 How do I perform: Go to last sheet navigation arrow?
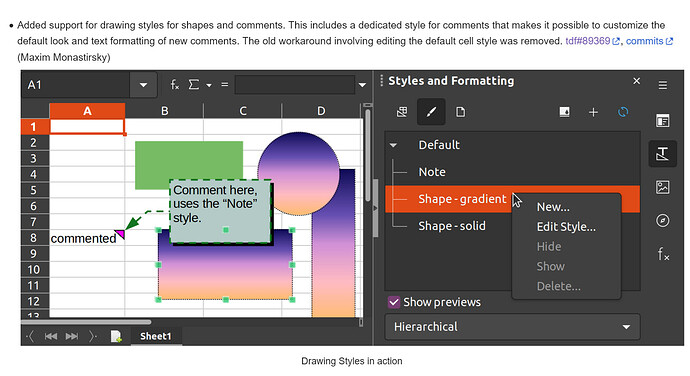pos(72,336)
